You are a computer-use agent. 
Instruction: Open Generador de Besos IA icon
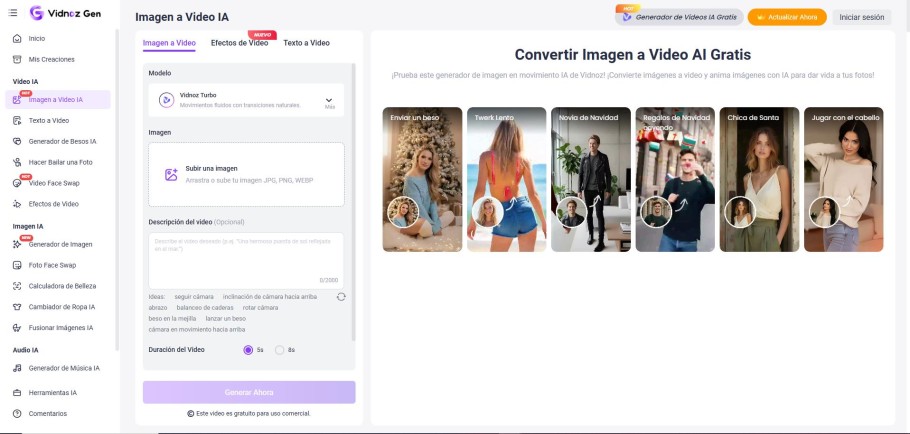[17, 141]
